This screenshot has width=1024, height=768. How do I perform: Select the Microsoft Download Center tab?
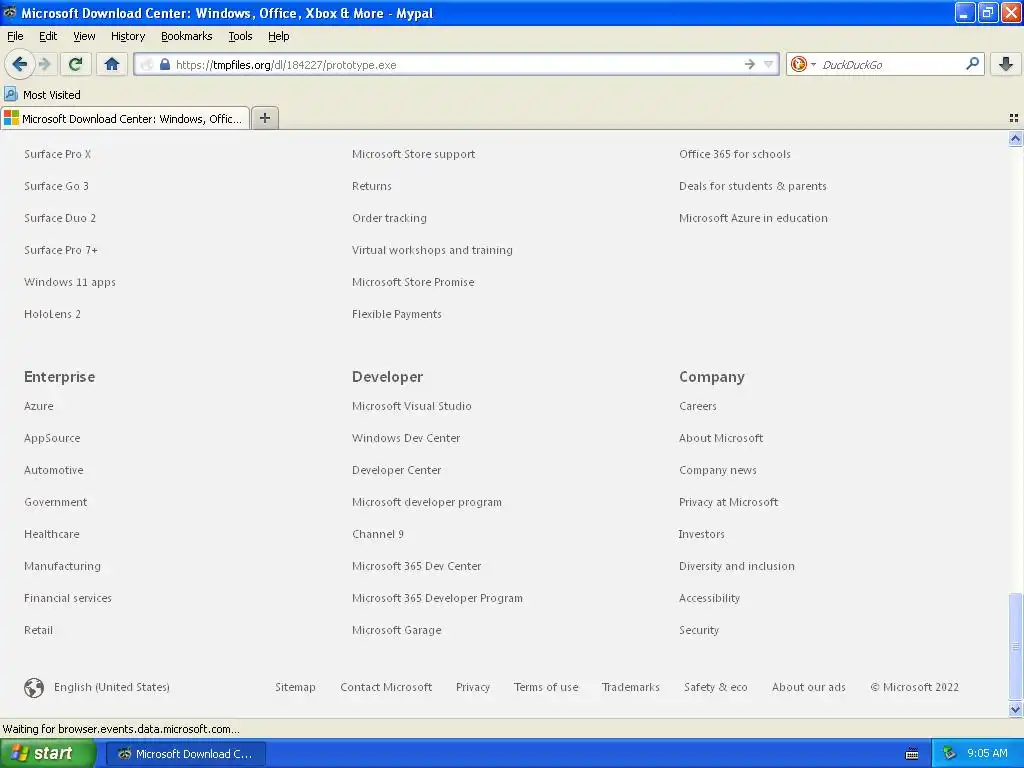coord(125,118)
